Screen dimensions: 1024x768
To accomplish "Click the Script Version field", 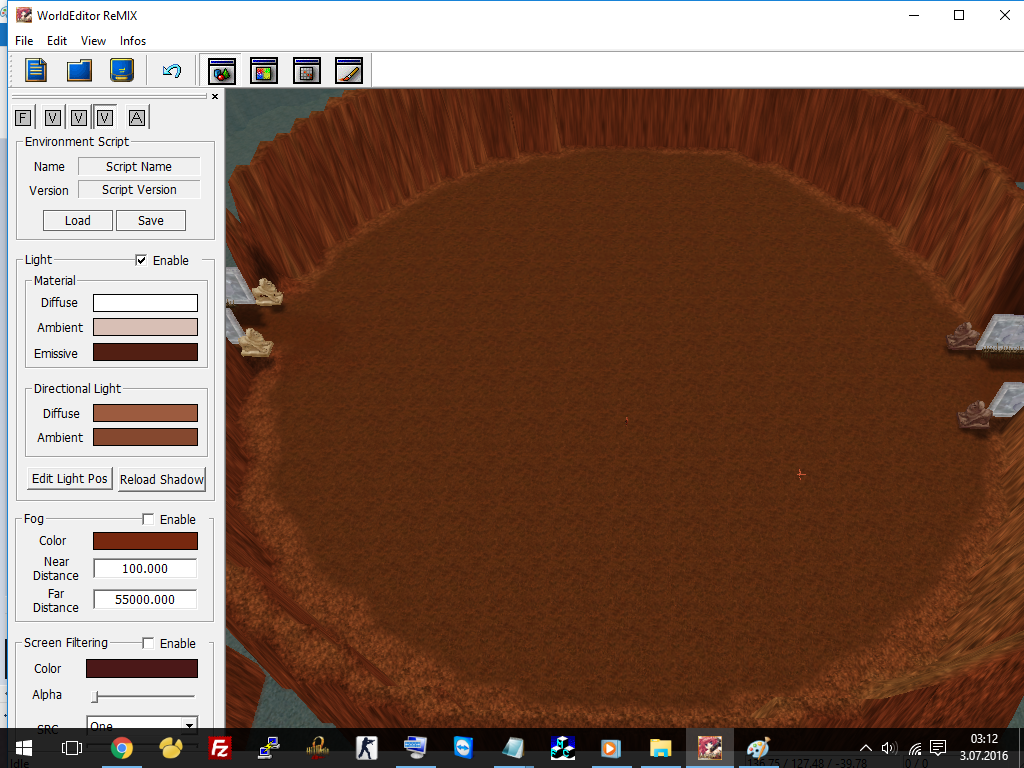I will [139, 189].
